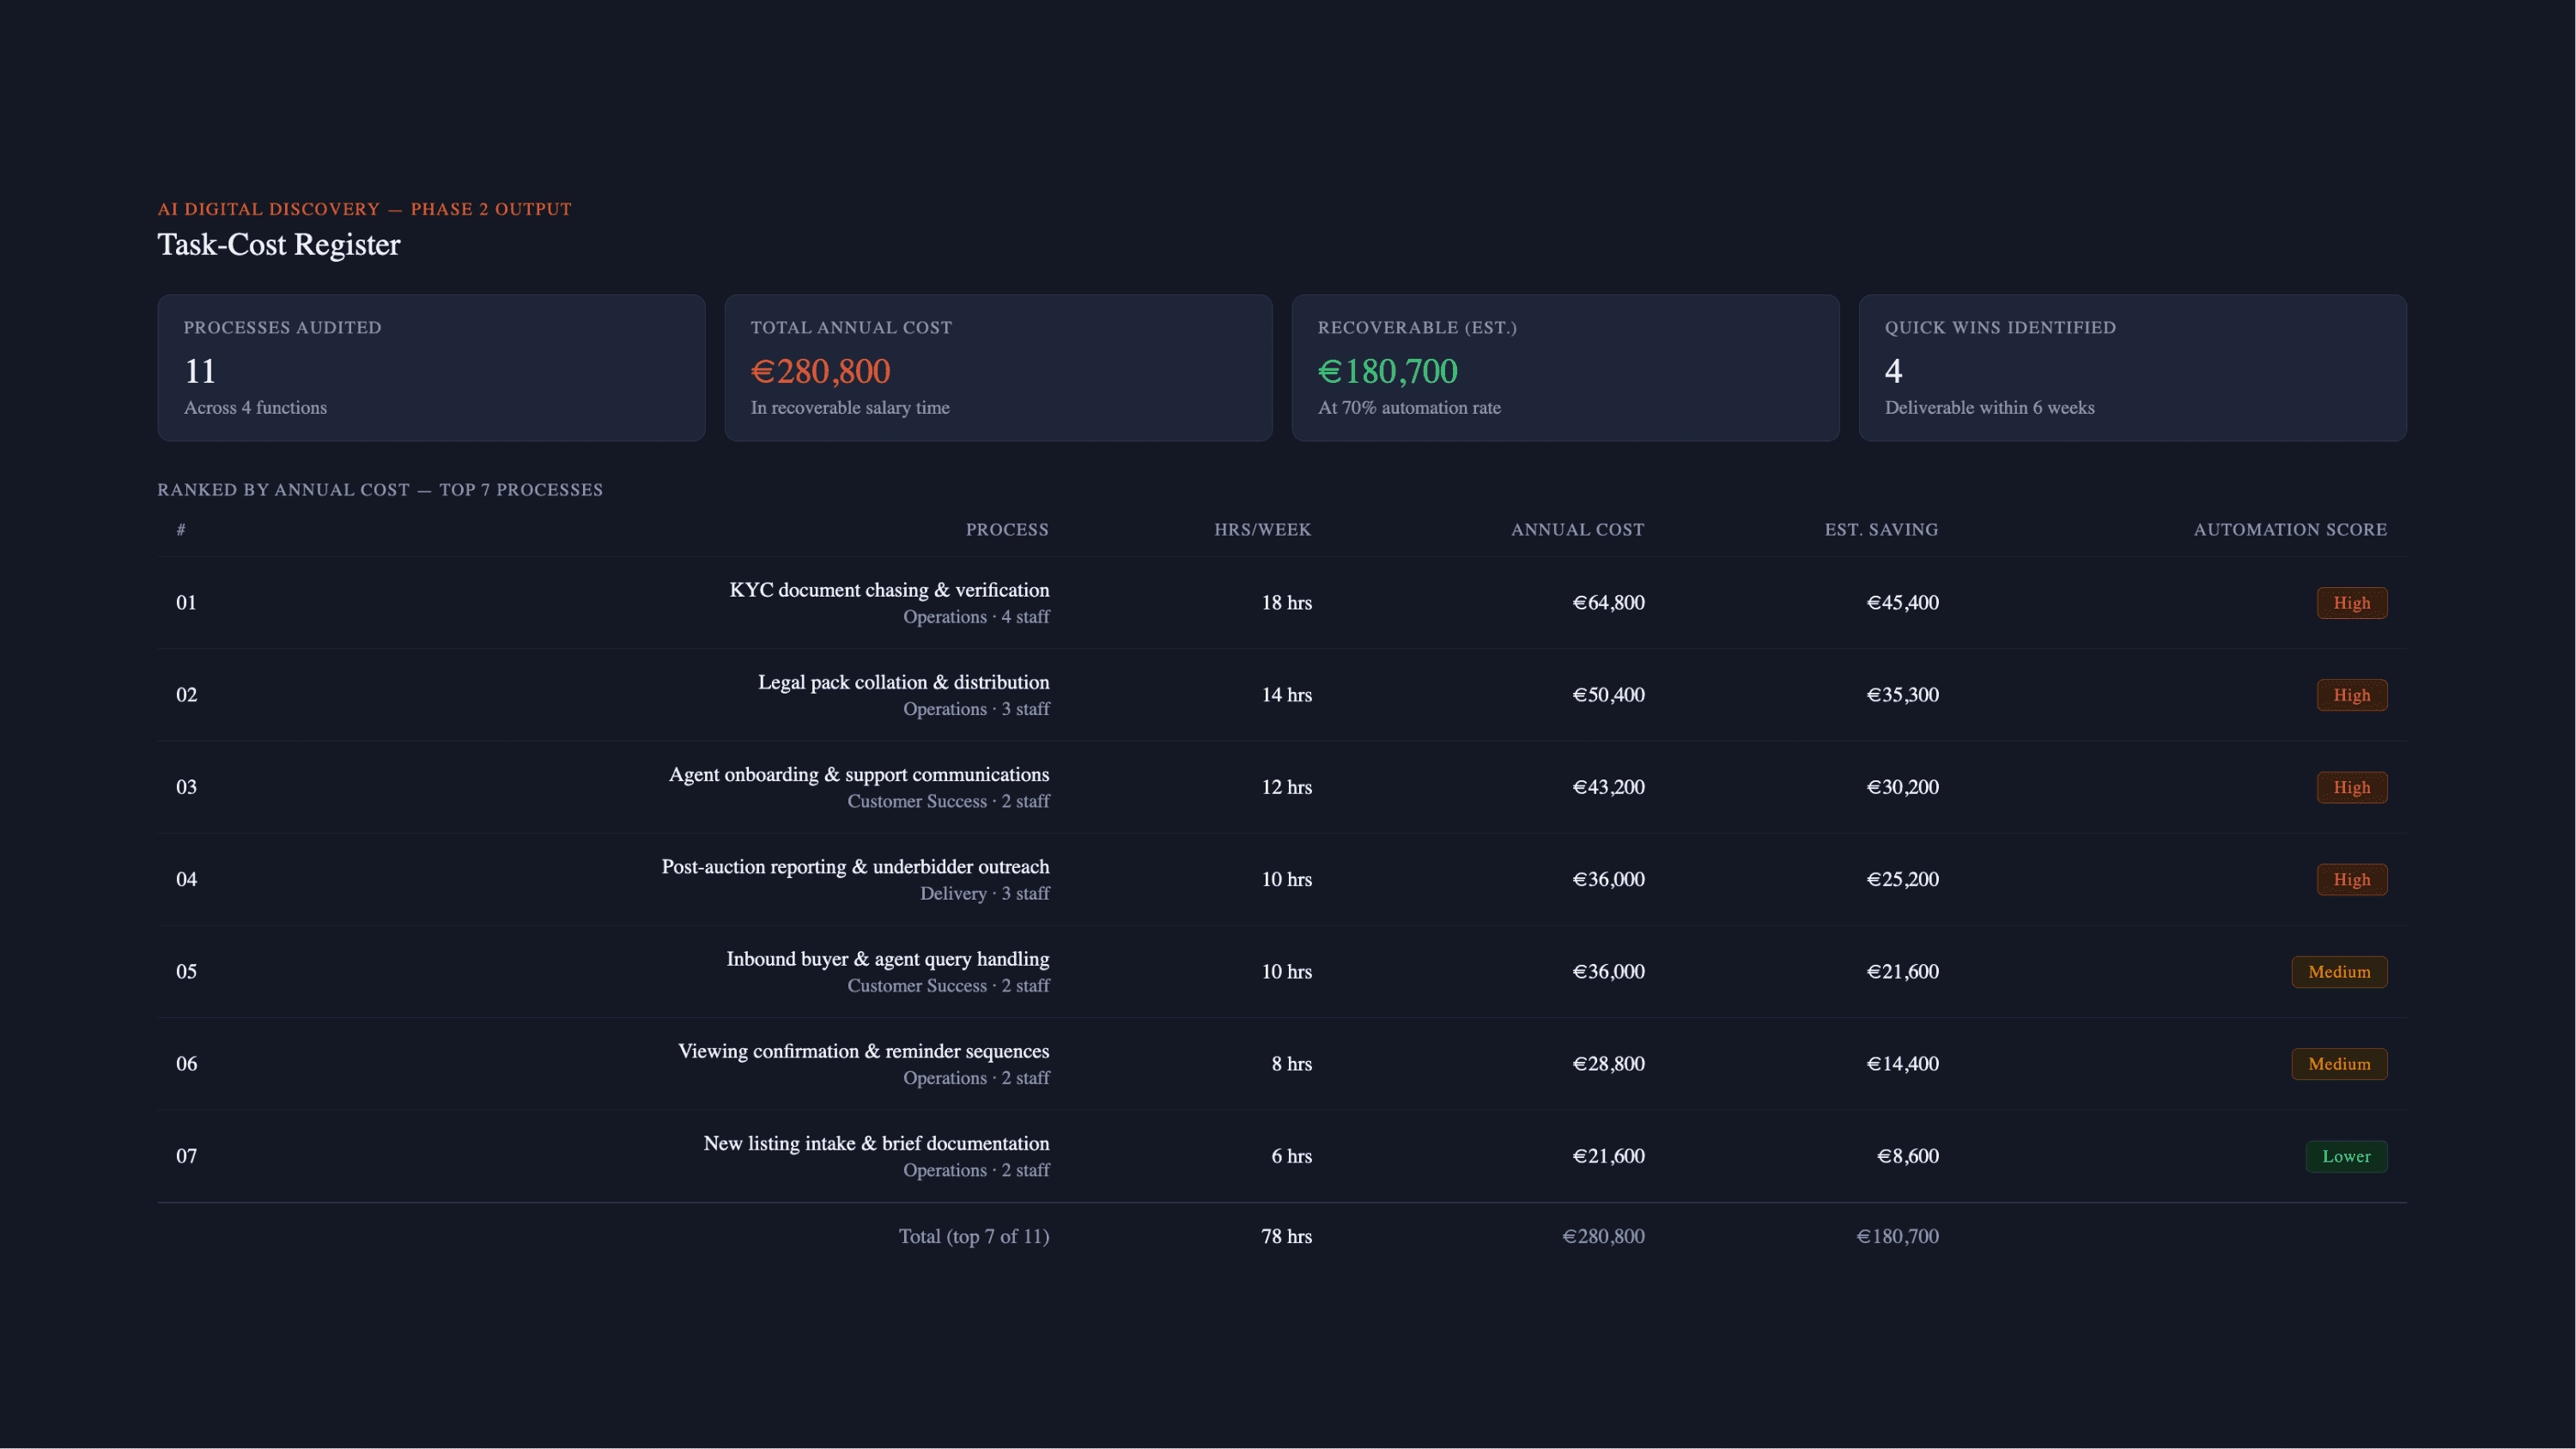
Task: Click the Automation Score column header
Action: point(2290,529)
